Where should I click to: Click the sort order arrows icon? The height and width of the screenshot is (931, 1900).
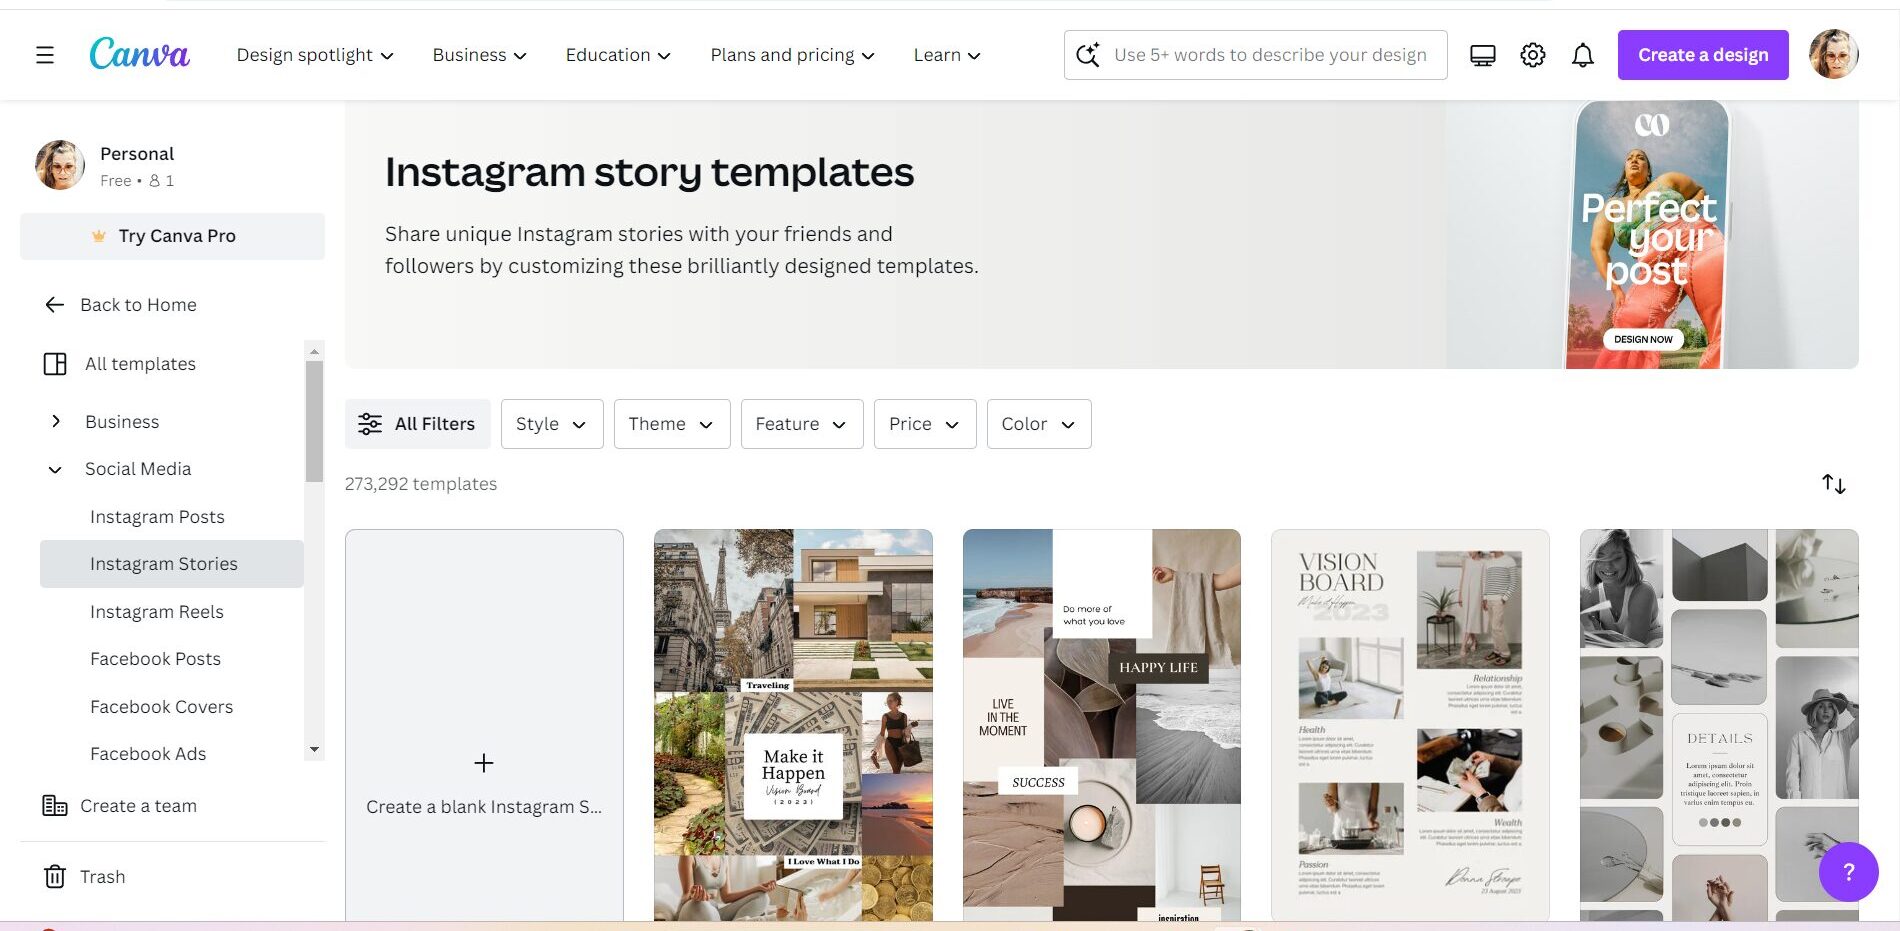tap(1834, 484)
